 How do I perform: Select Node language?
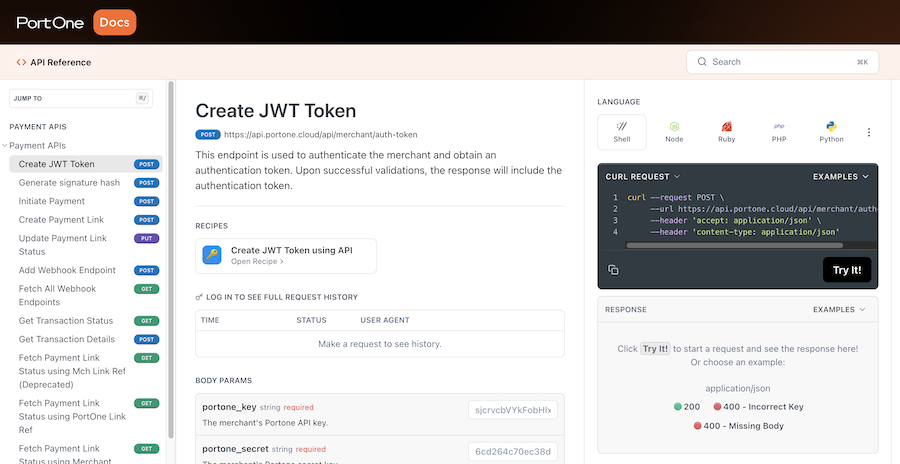[x=674, y=132]
